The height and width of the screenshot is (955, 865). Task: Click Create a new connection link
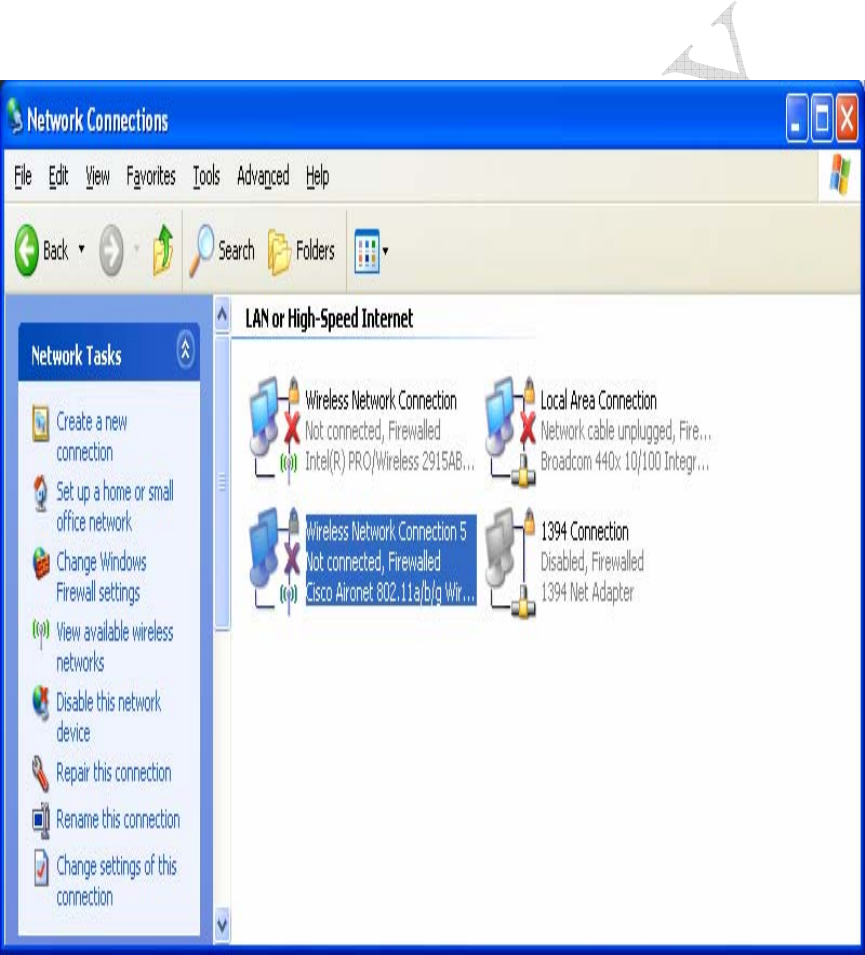click(x=92, y=437)
